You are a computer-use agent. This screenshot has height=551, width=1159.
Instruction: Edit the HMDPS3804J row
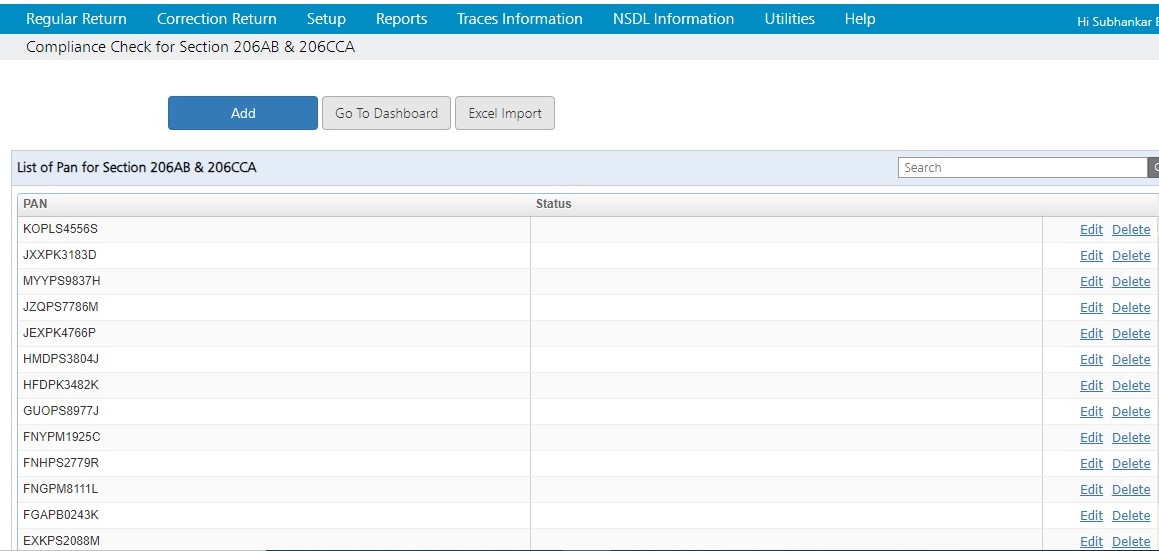(x=1091, y=359)
